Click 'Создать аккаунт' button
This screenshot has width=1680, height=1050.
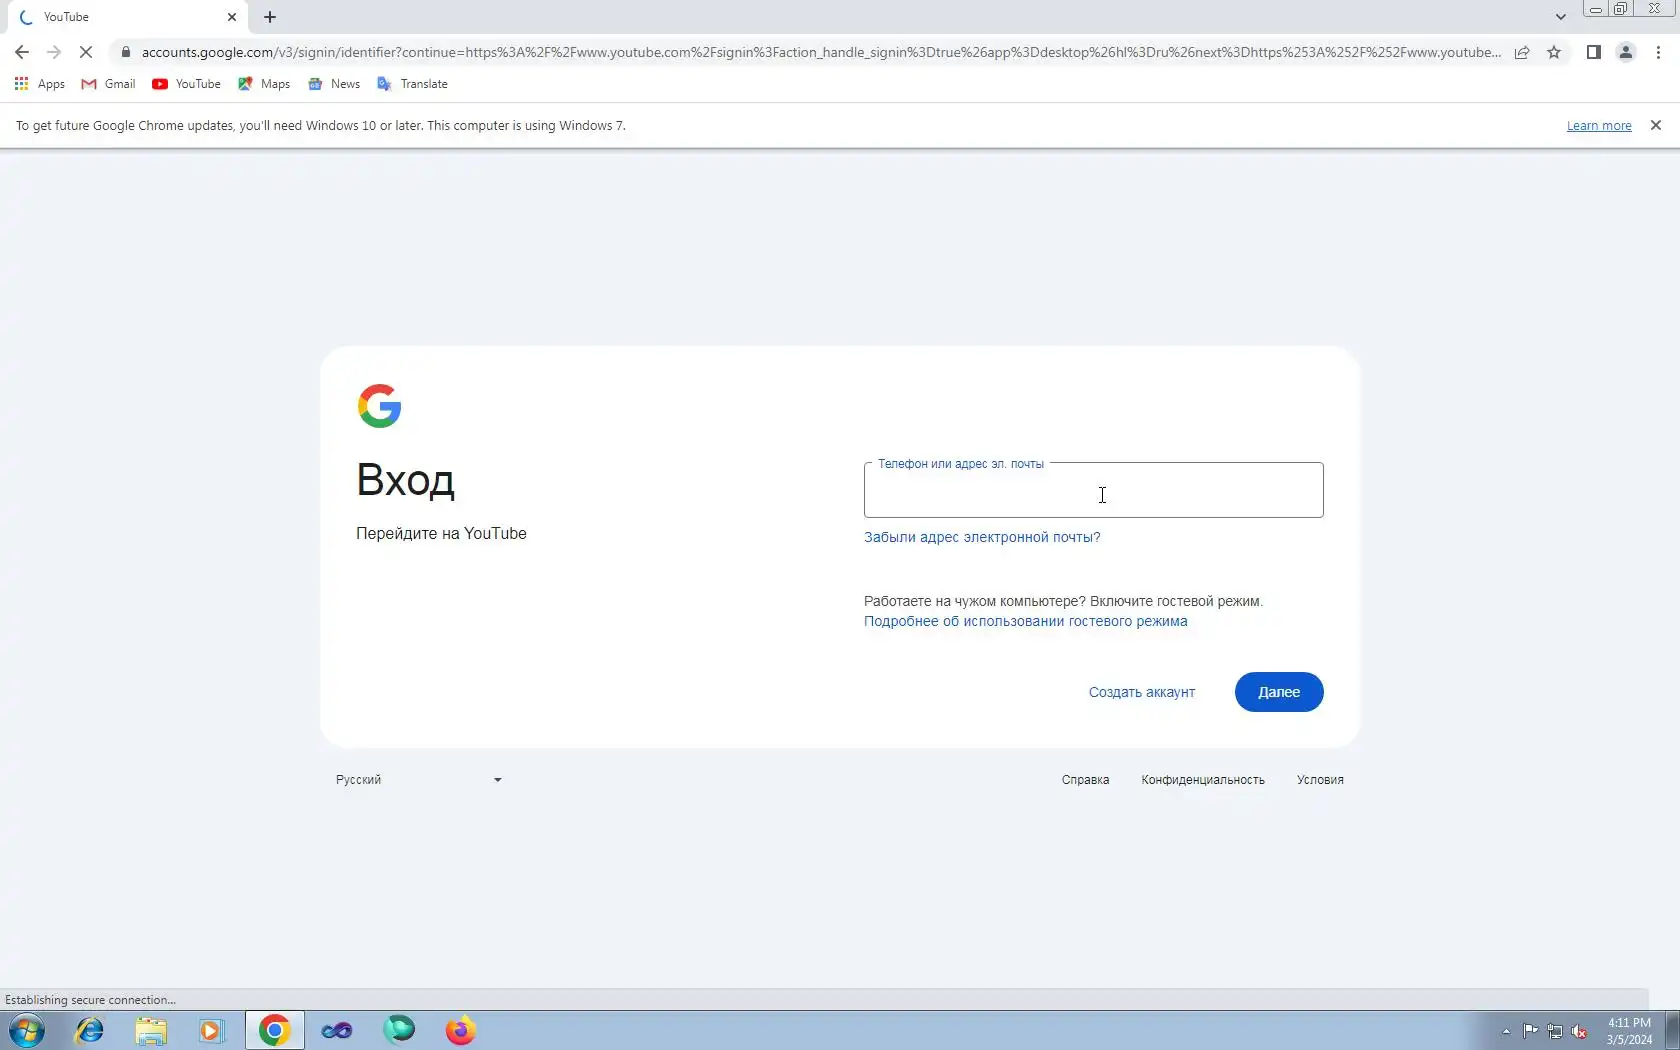pos(1141,692)
